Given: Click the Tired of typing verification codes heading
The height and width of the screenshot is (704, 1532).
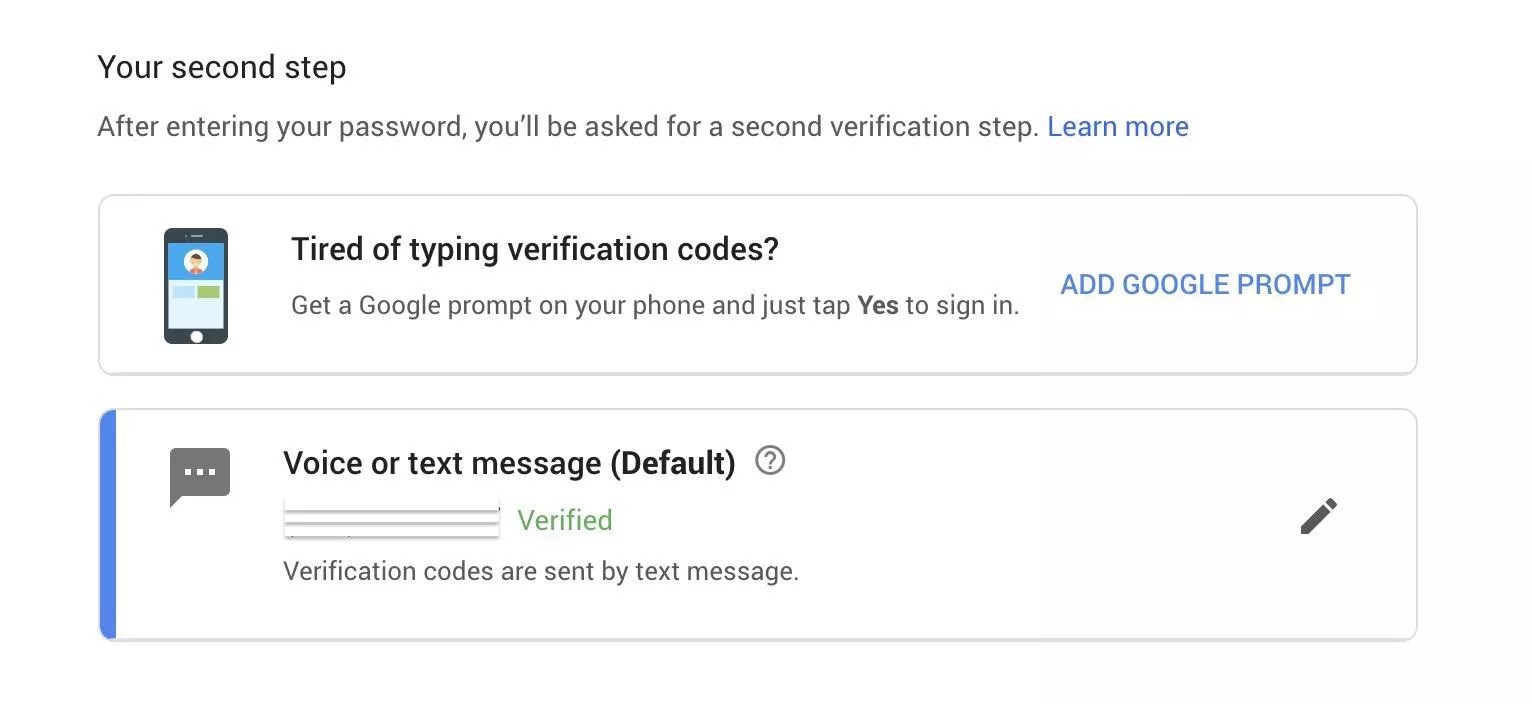Looking at the screenshot, I should 534,249.
